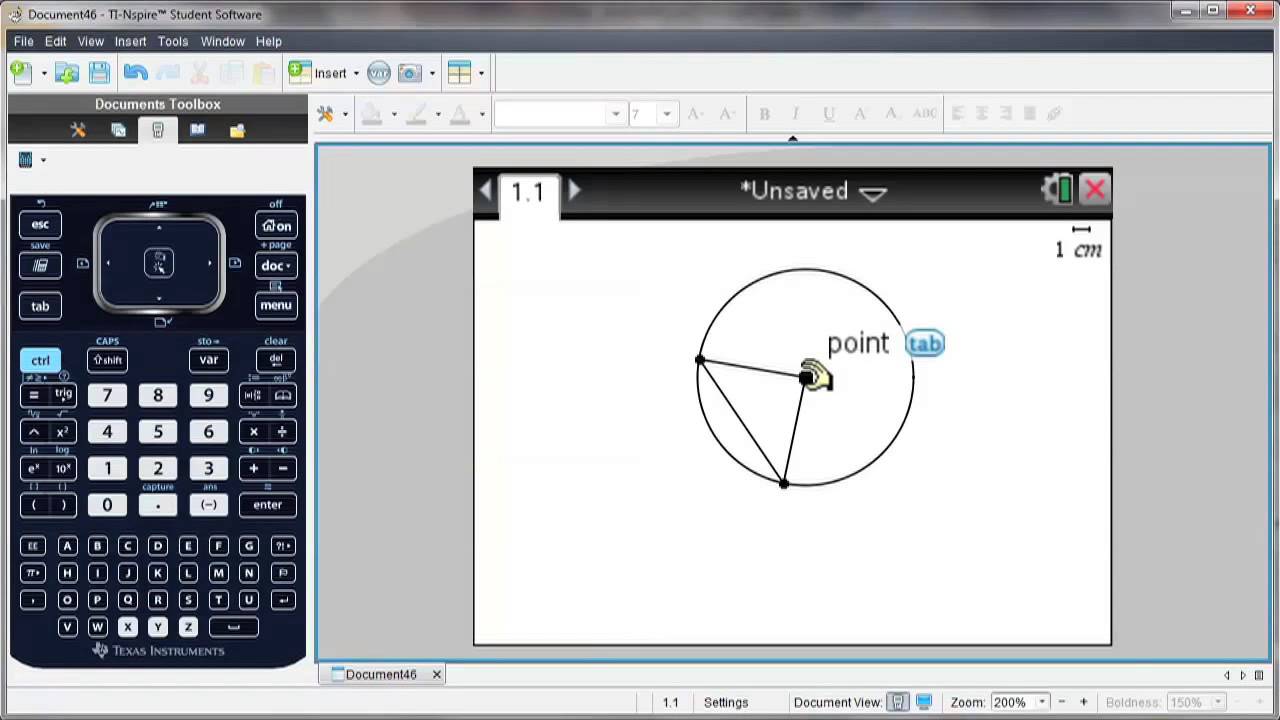This screenshot has height=720, width=1280.
Task: Open the Help menu
Action: 269,41
